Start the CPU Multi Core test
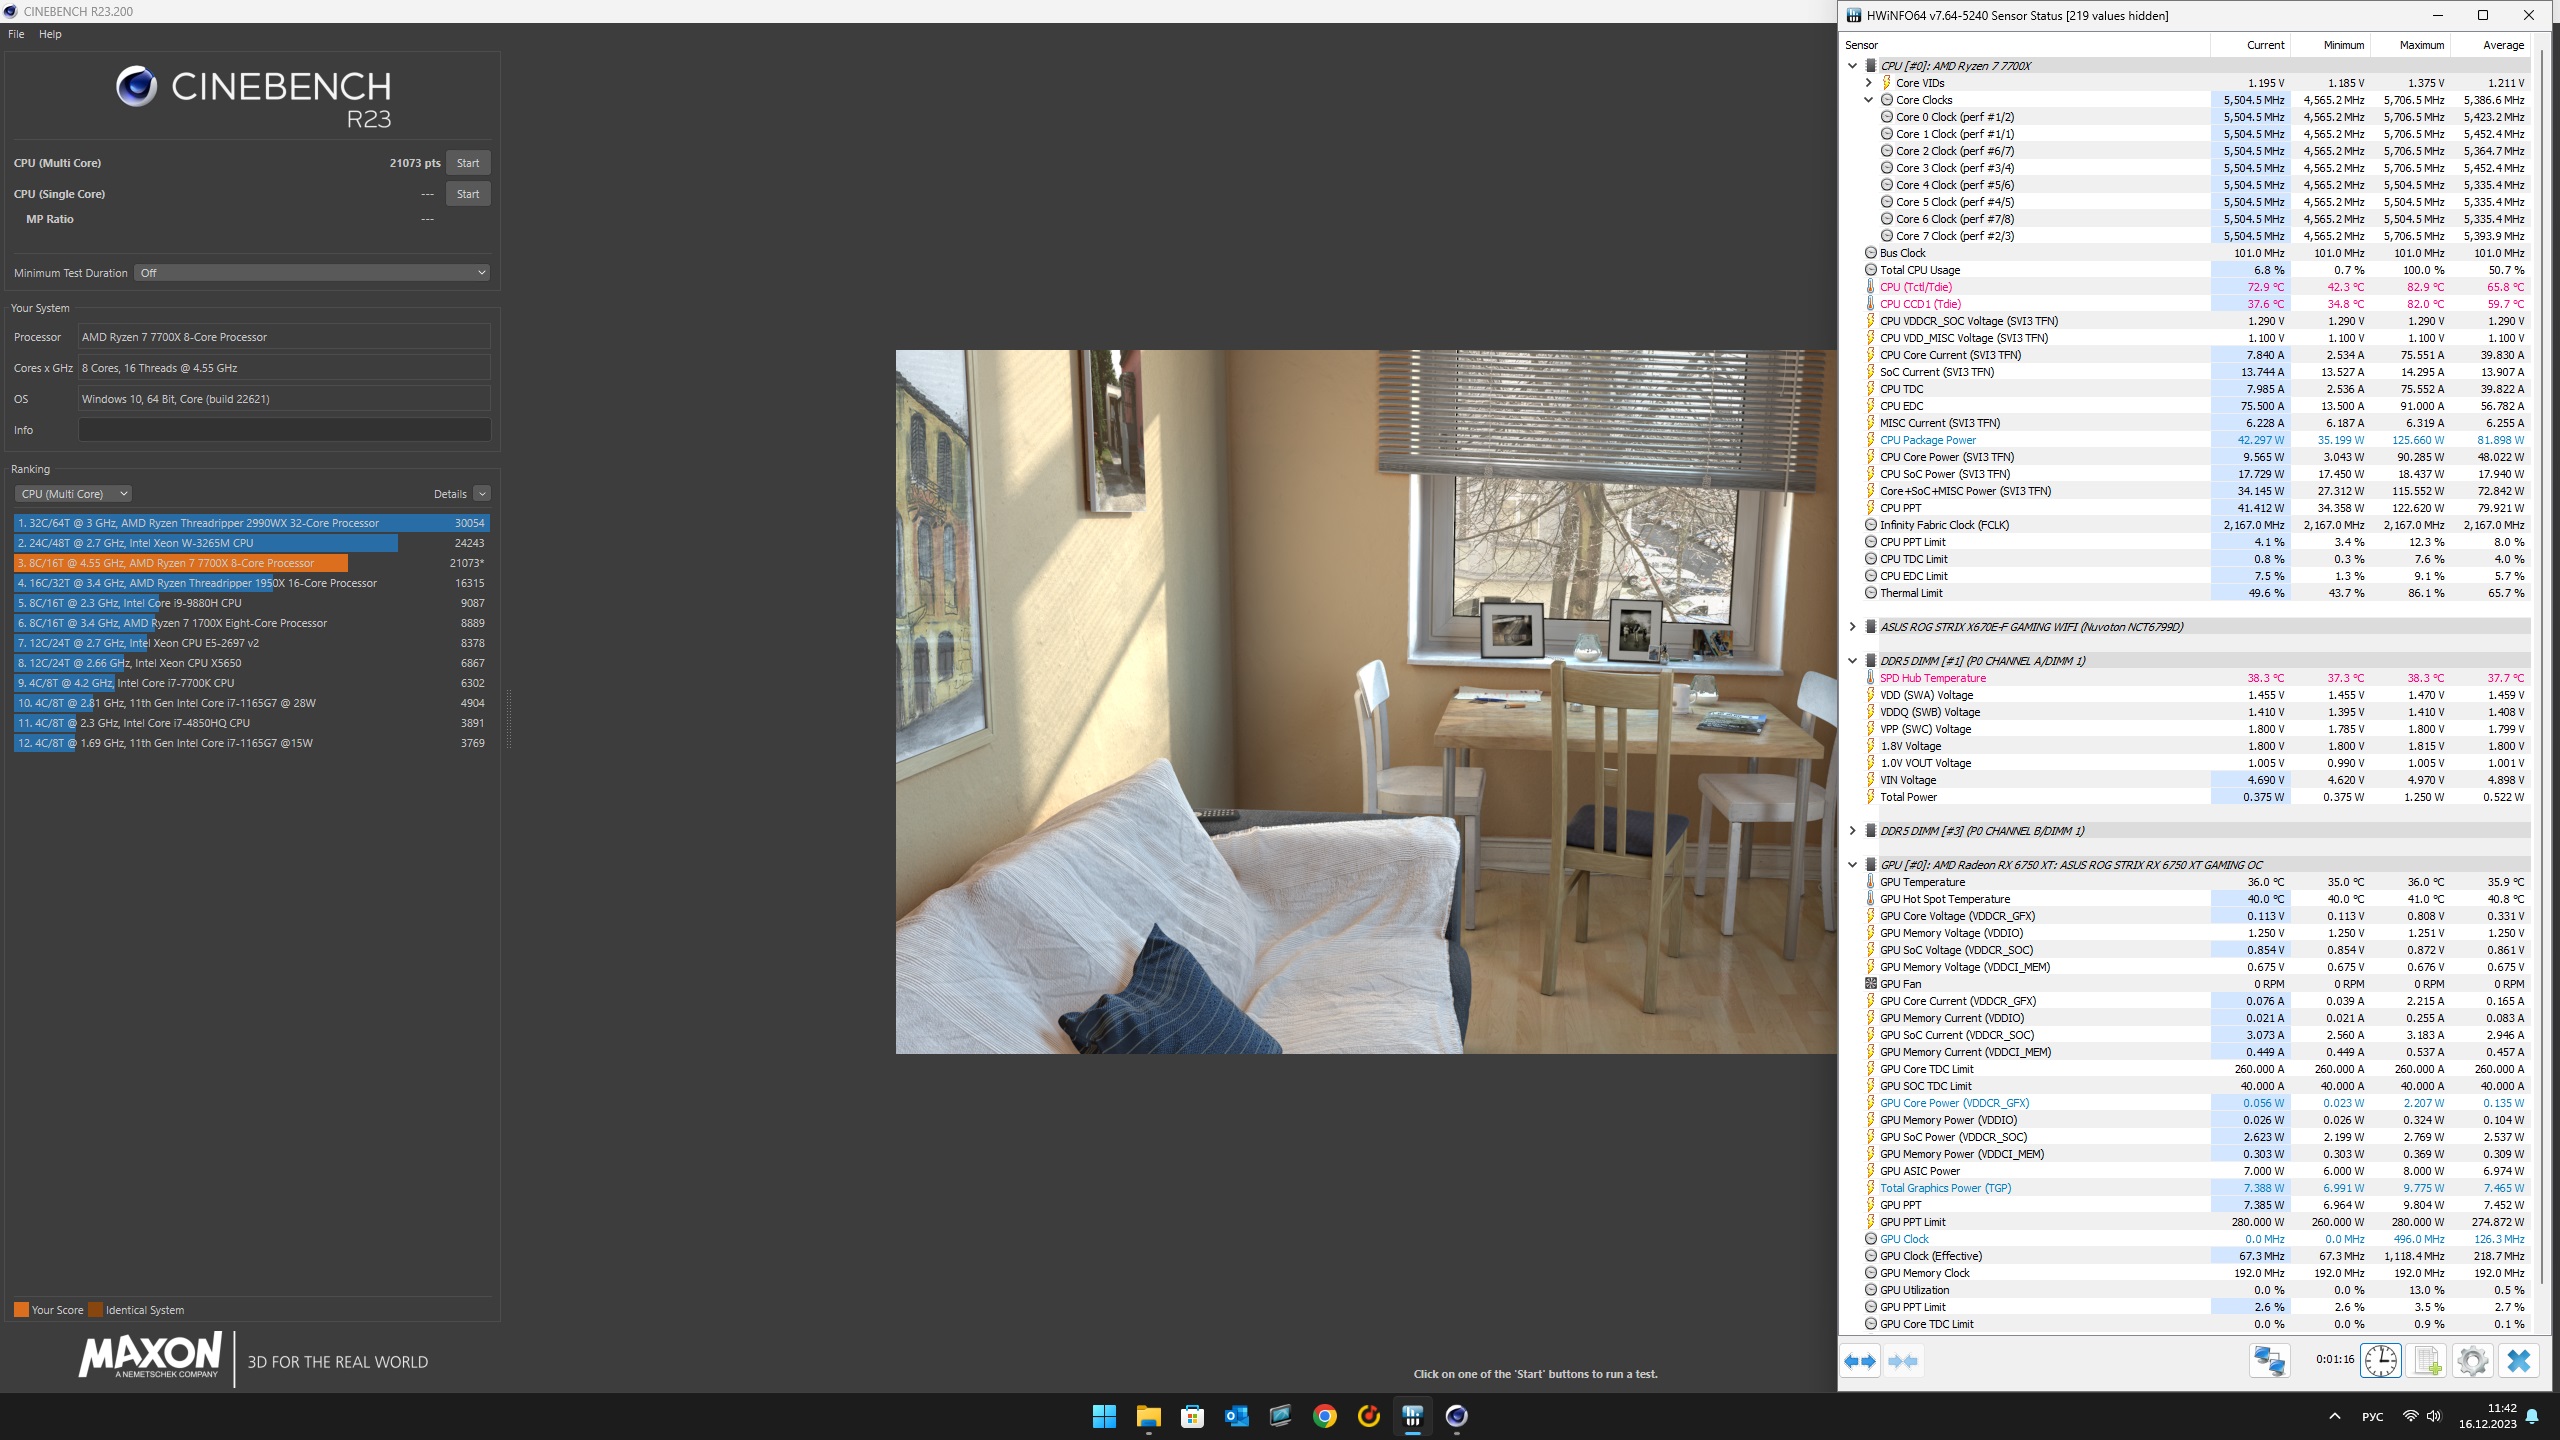2560x1440 pixels. [467, 163]
